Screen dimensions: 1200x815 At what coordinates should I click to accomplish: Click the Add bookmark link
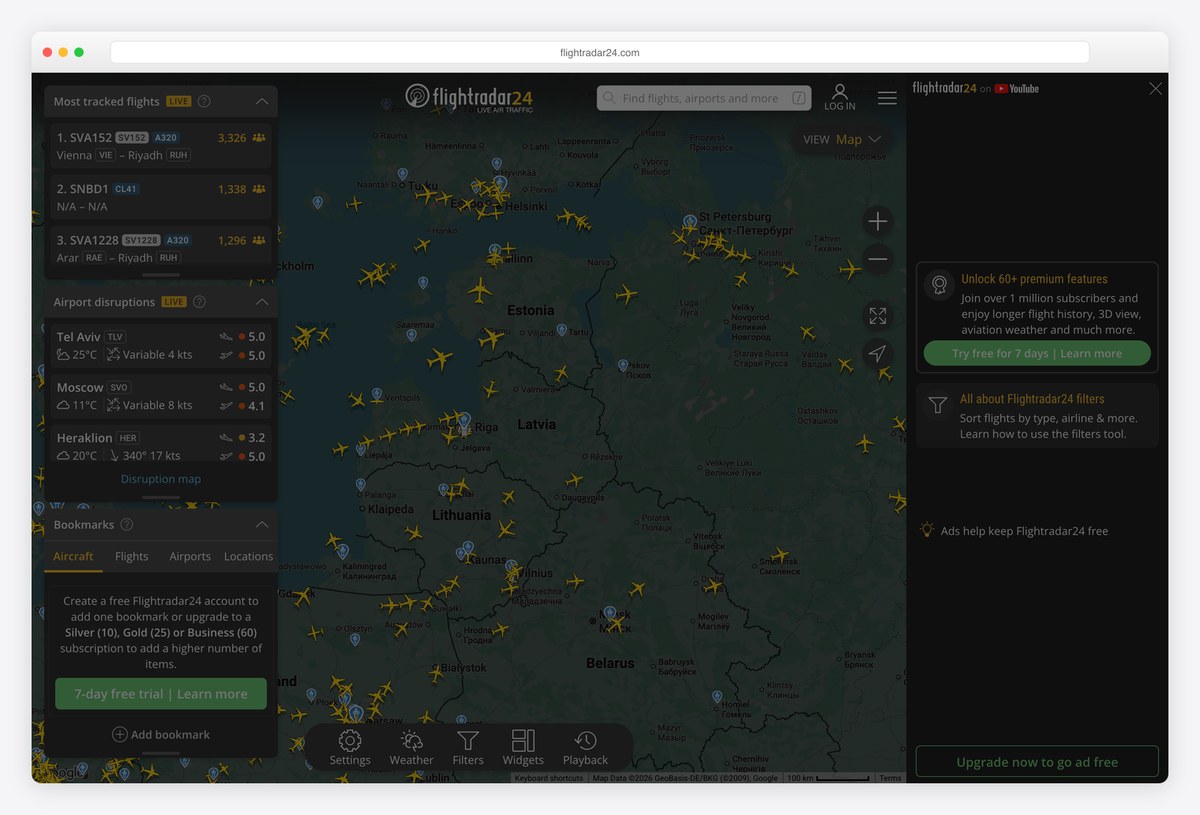161,734
